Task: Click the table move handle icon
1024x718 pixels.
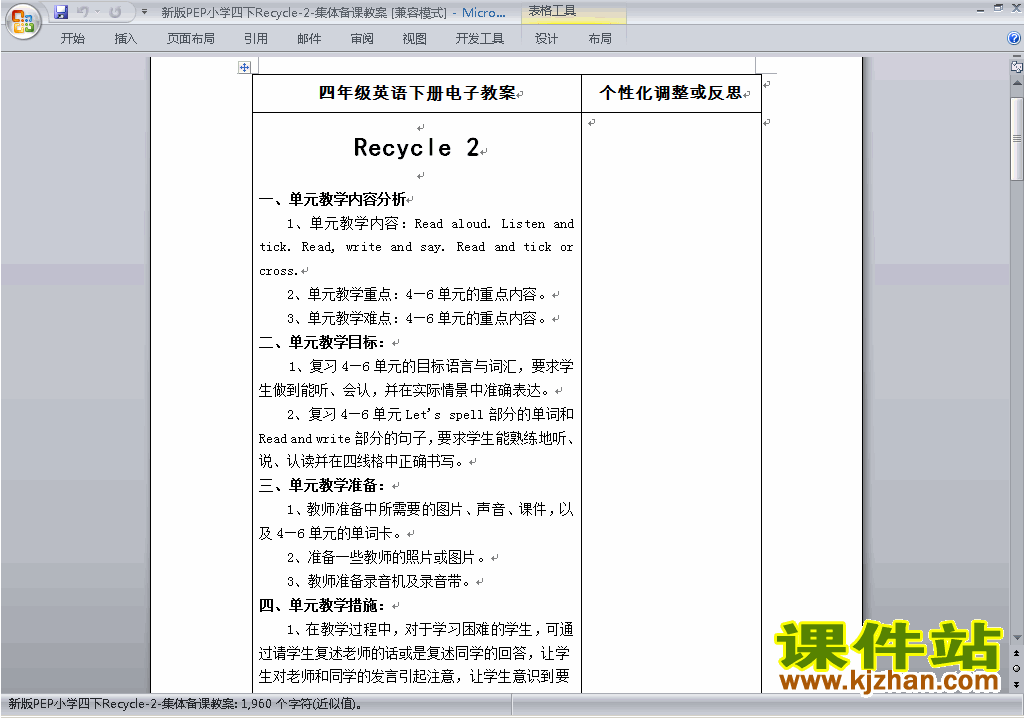Action: point(244,67)
